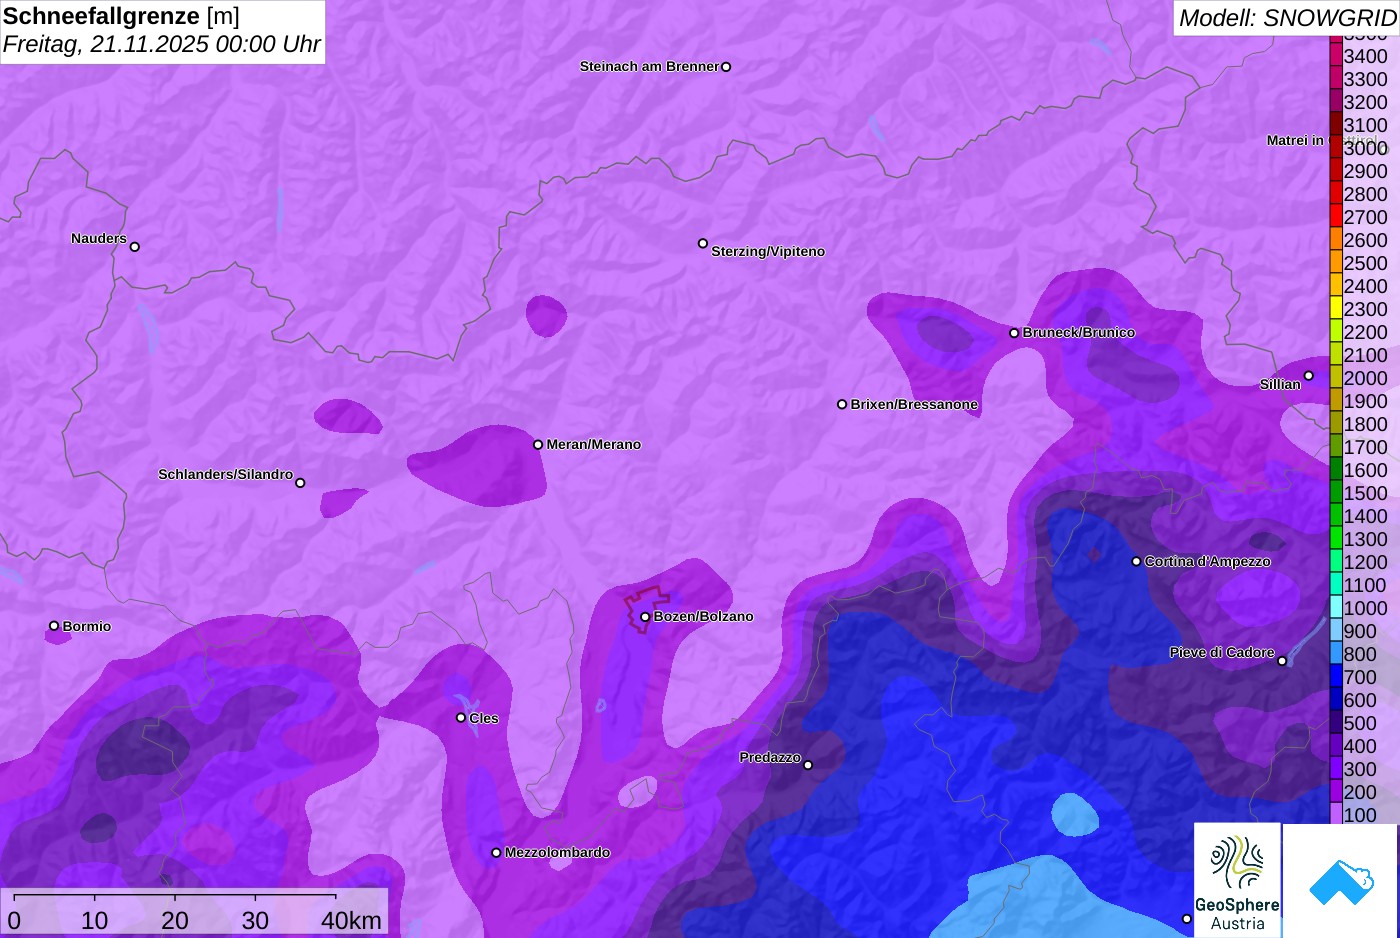Image resolution: width=1400 pixels, height=938 pixels.
Task: Select the Pieve di Cadore label
Action: 1222,653
